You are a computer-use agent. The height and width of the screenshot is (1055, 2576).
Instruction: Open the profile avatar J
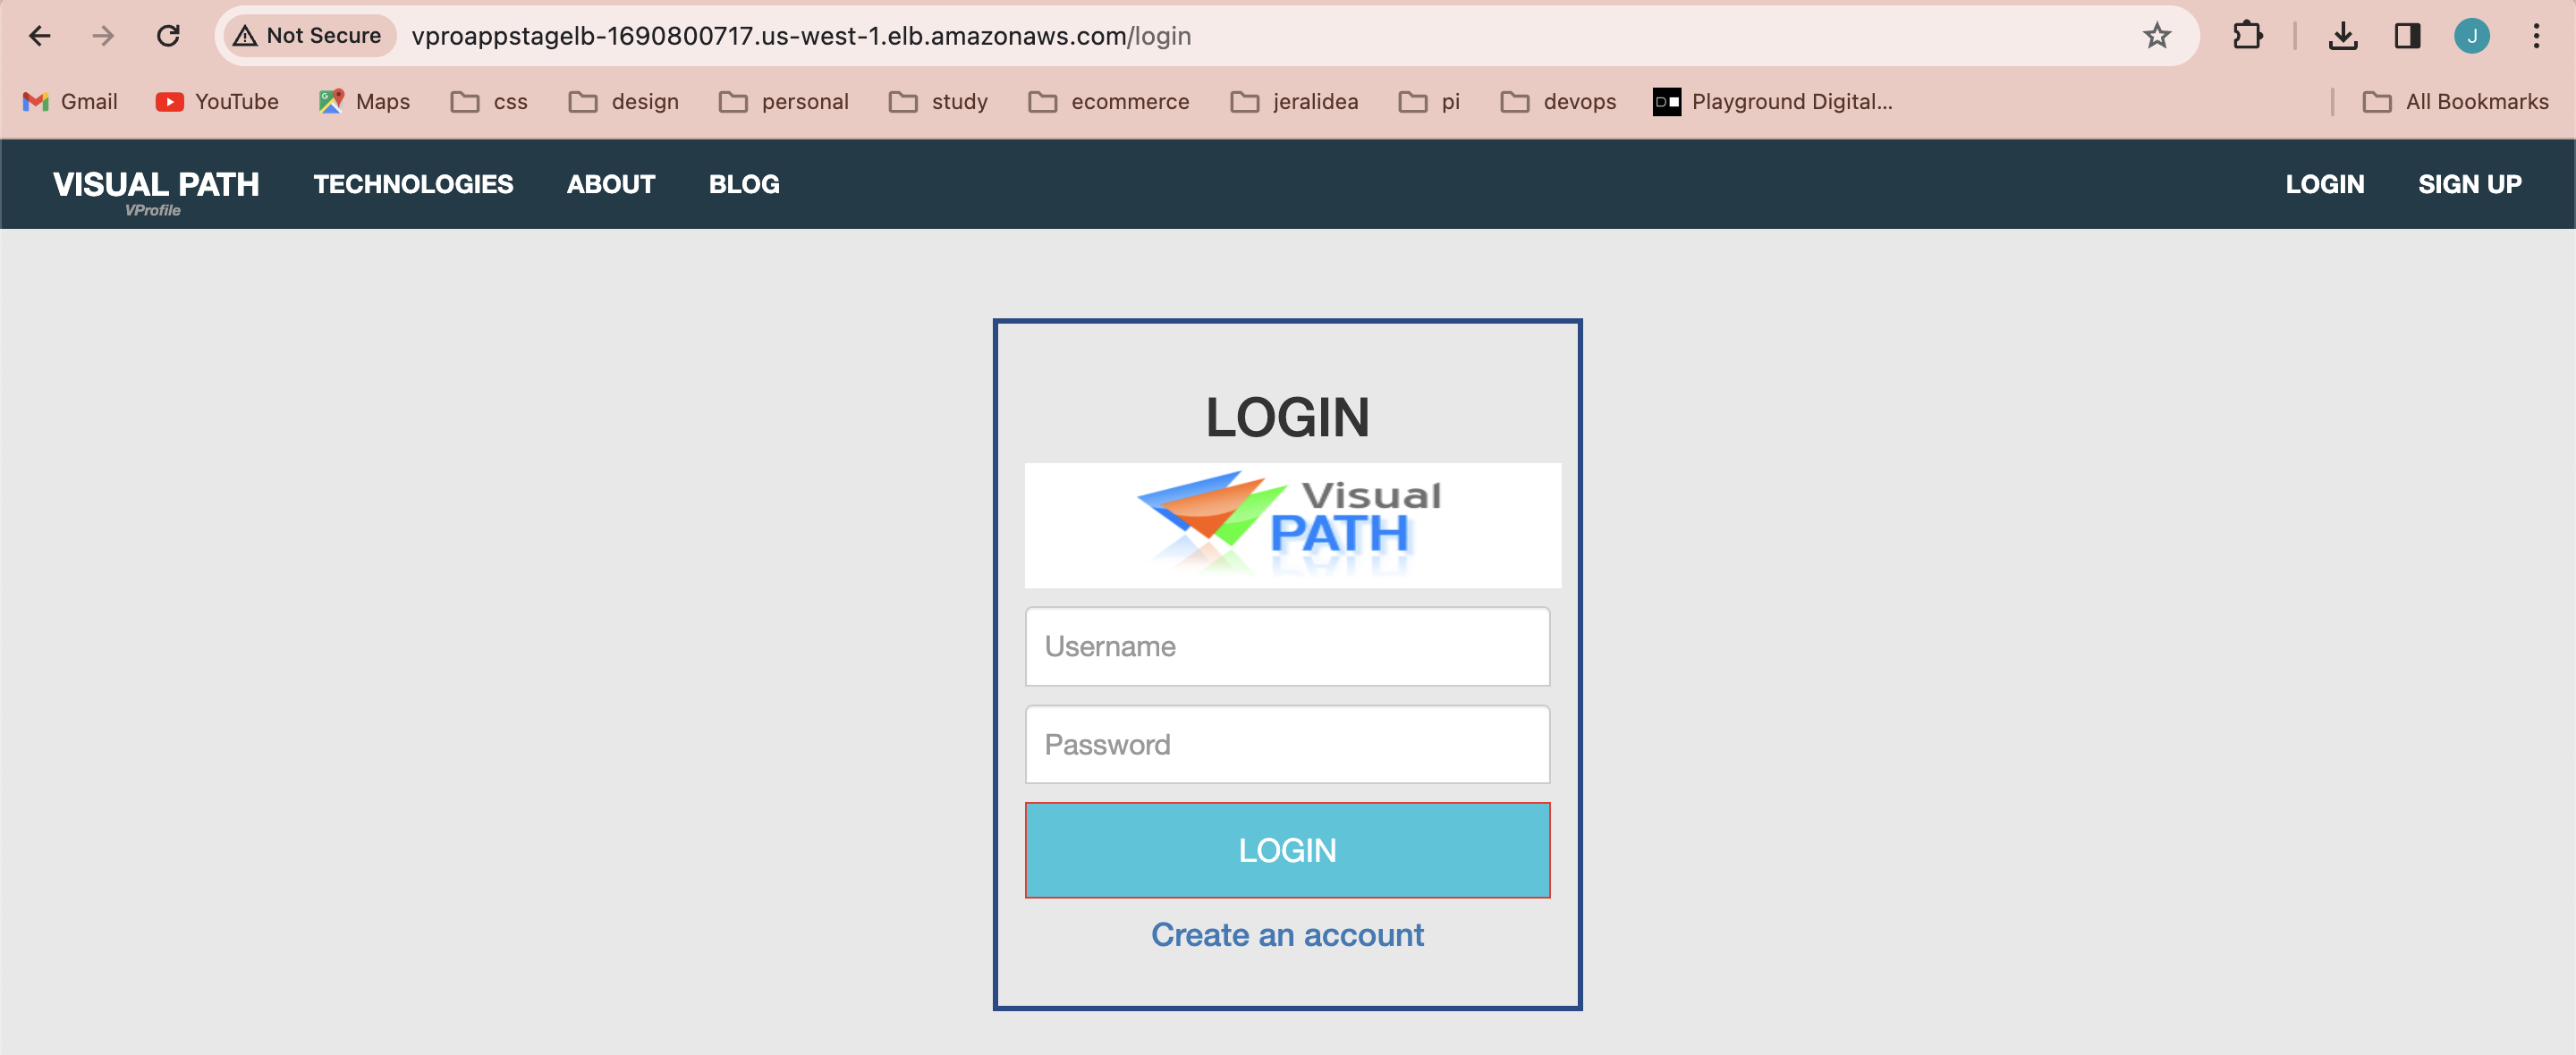coord(2471,36)
